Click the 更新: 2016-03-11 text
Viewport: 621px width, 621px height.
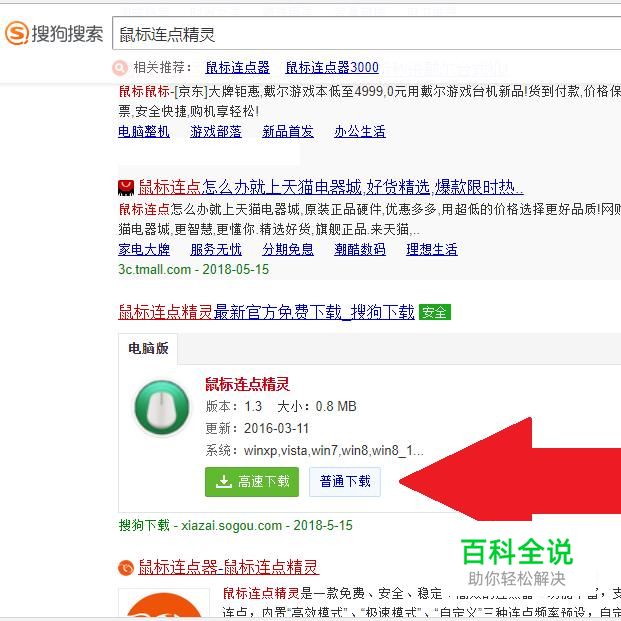[x=257, y=429]
